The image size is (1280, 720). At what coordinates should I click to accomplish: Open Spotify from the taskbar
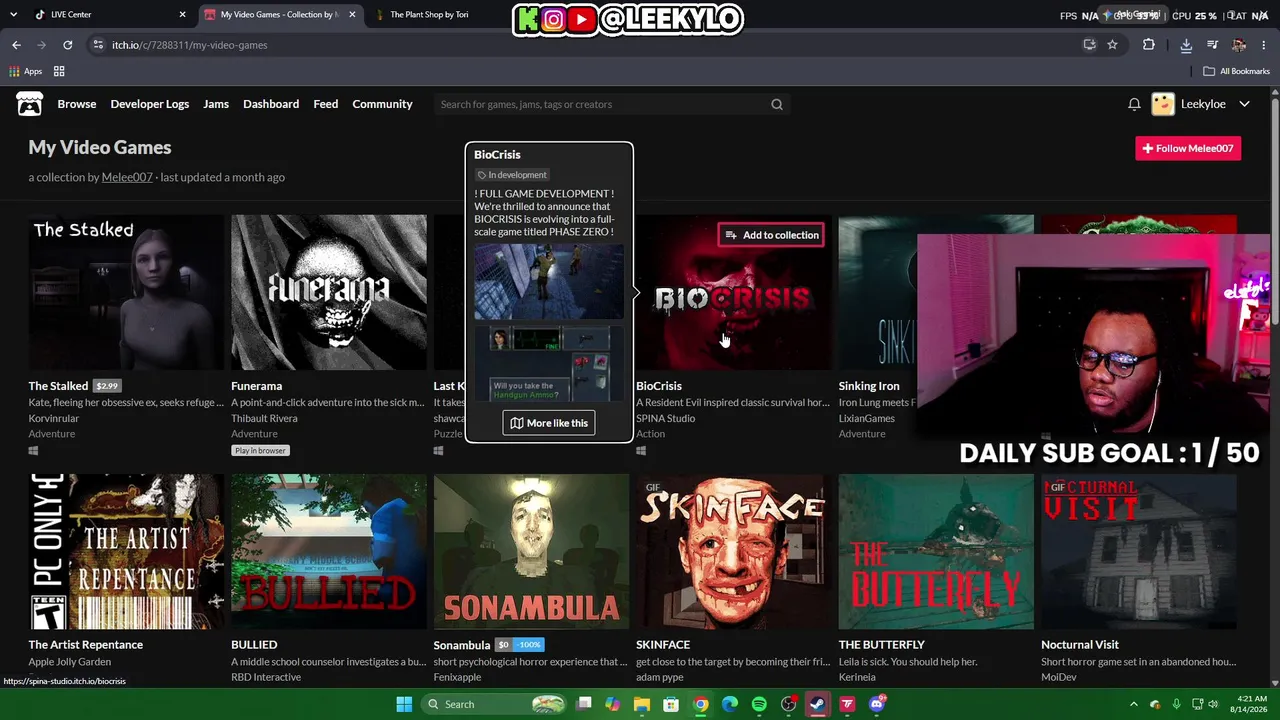(x=759, y=704)
